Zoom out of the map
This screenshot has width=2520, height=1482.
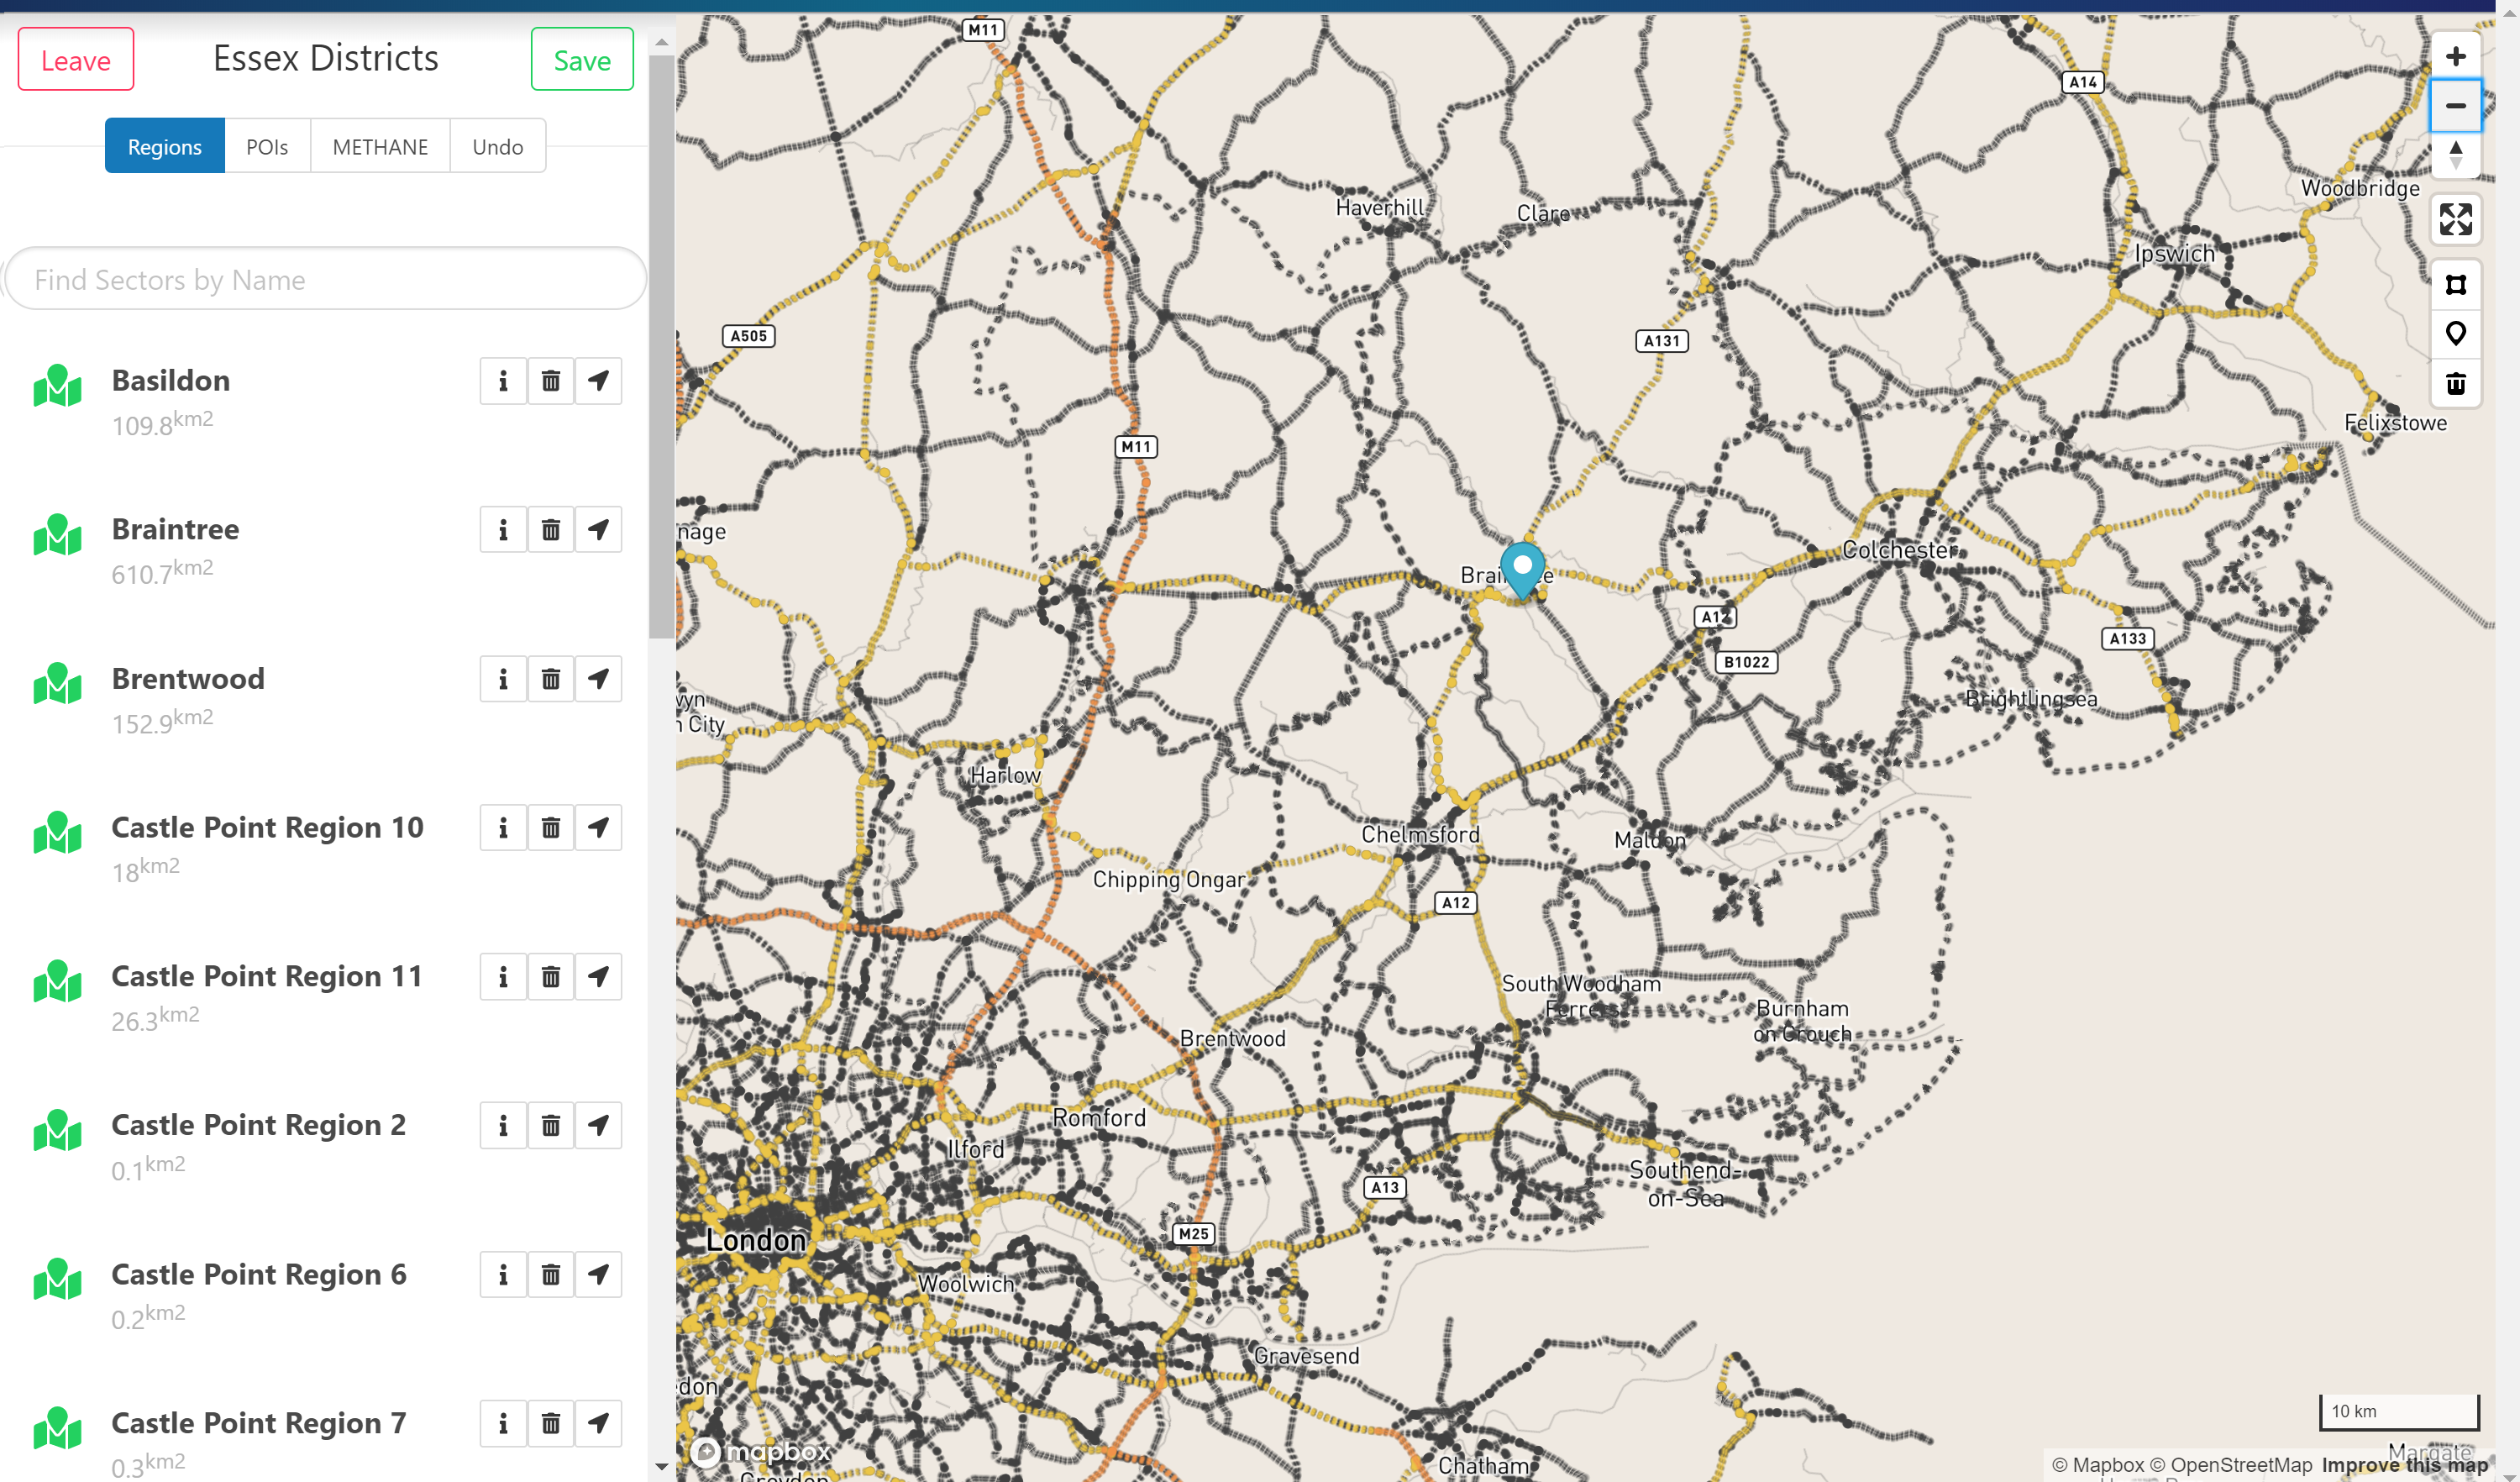click(x=2455, y=106)
